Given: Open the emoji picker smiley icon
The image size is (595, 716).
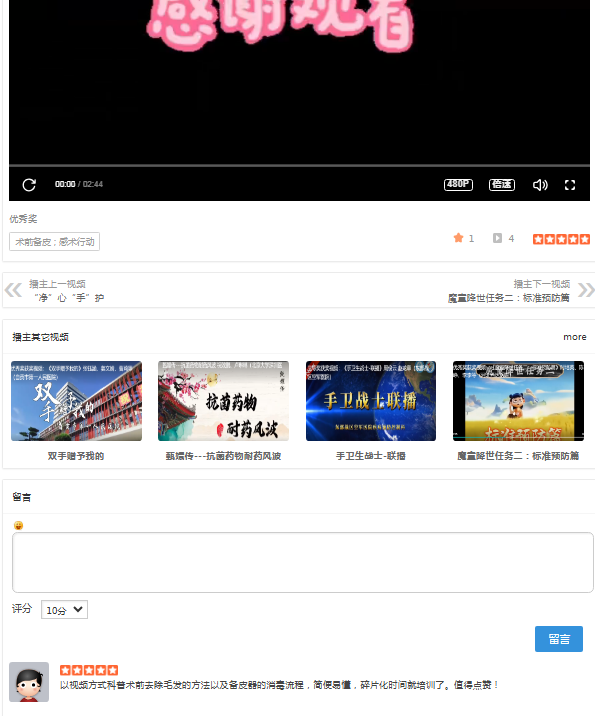Looking at the screenshot, I should click(x=18, y=525).
